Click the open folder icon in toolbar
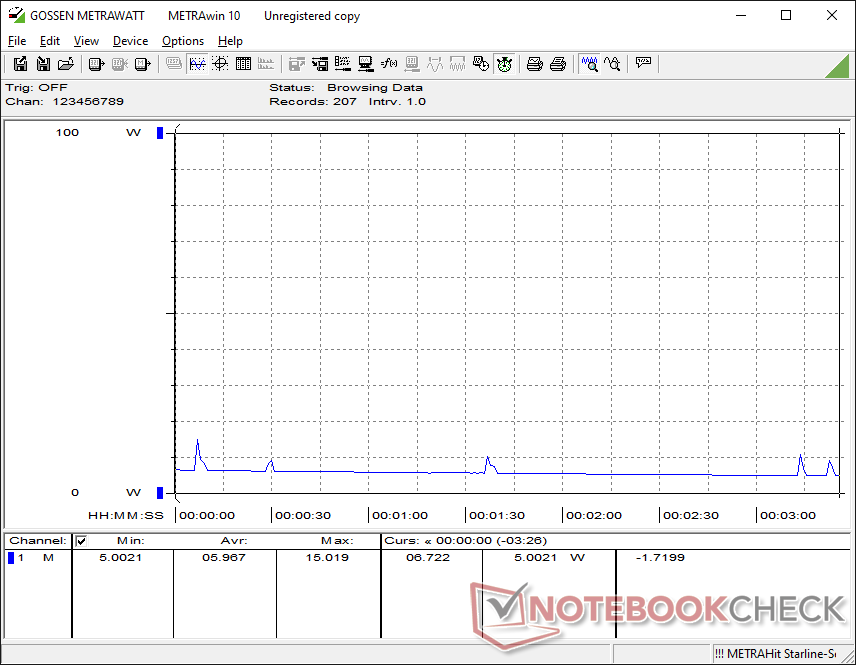Viewport: 856px width, 665px height. click(66, 64)
